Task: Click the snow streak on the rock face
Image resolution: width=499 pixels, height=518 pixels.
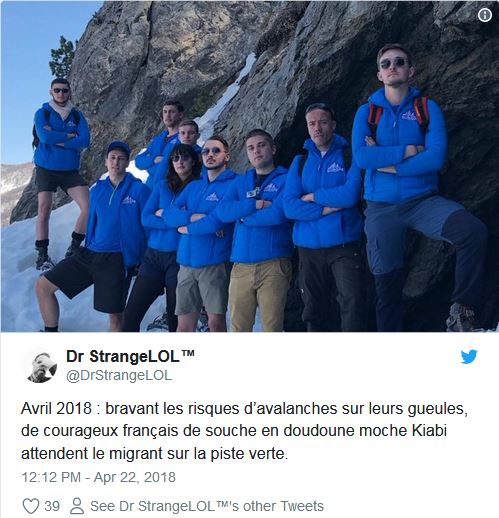Action: (230, 93)
